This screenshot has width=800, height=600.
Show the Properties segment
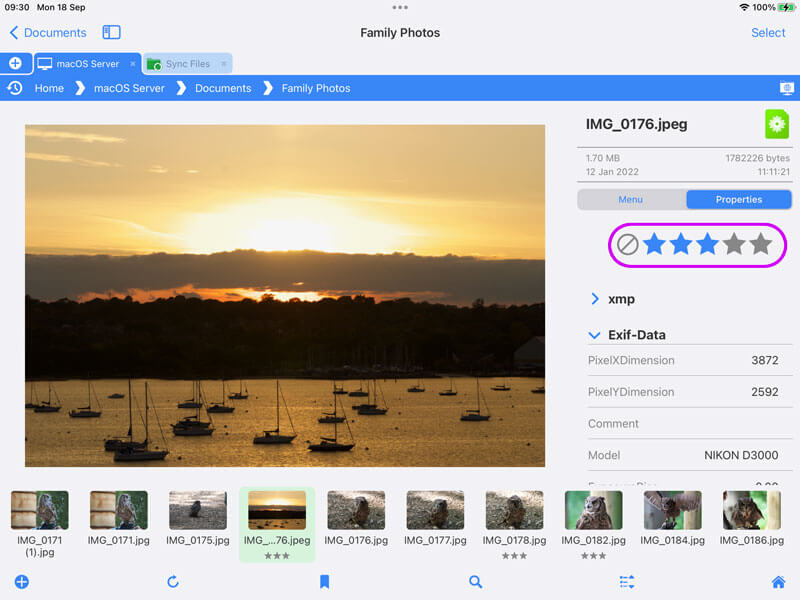click(x=739, y=199)
